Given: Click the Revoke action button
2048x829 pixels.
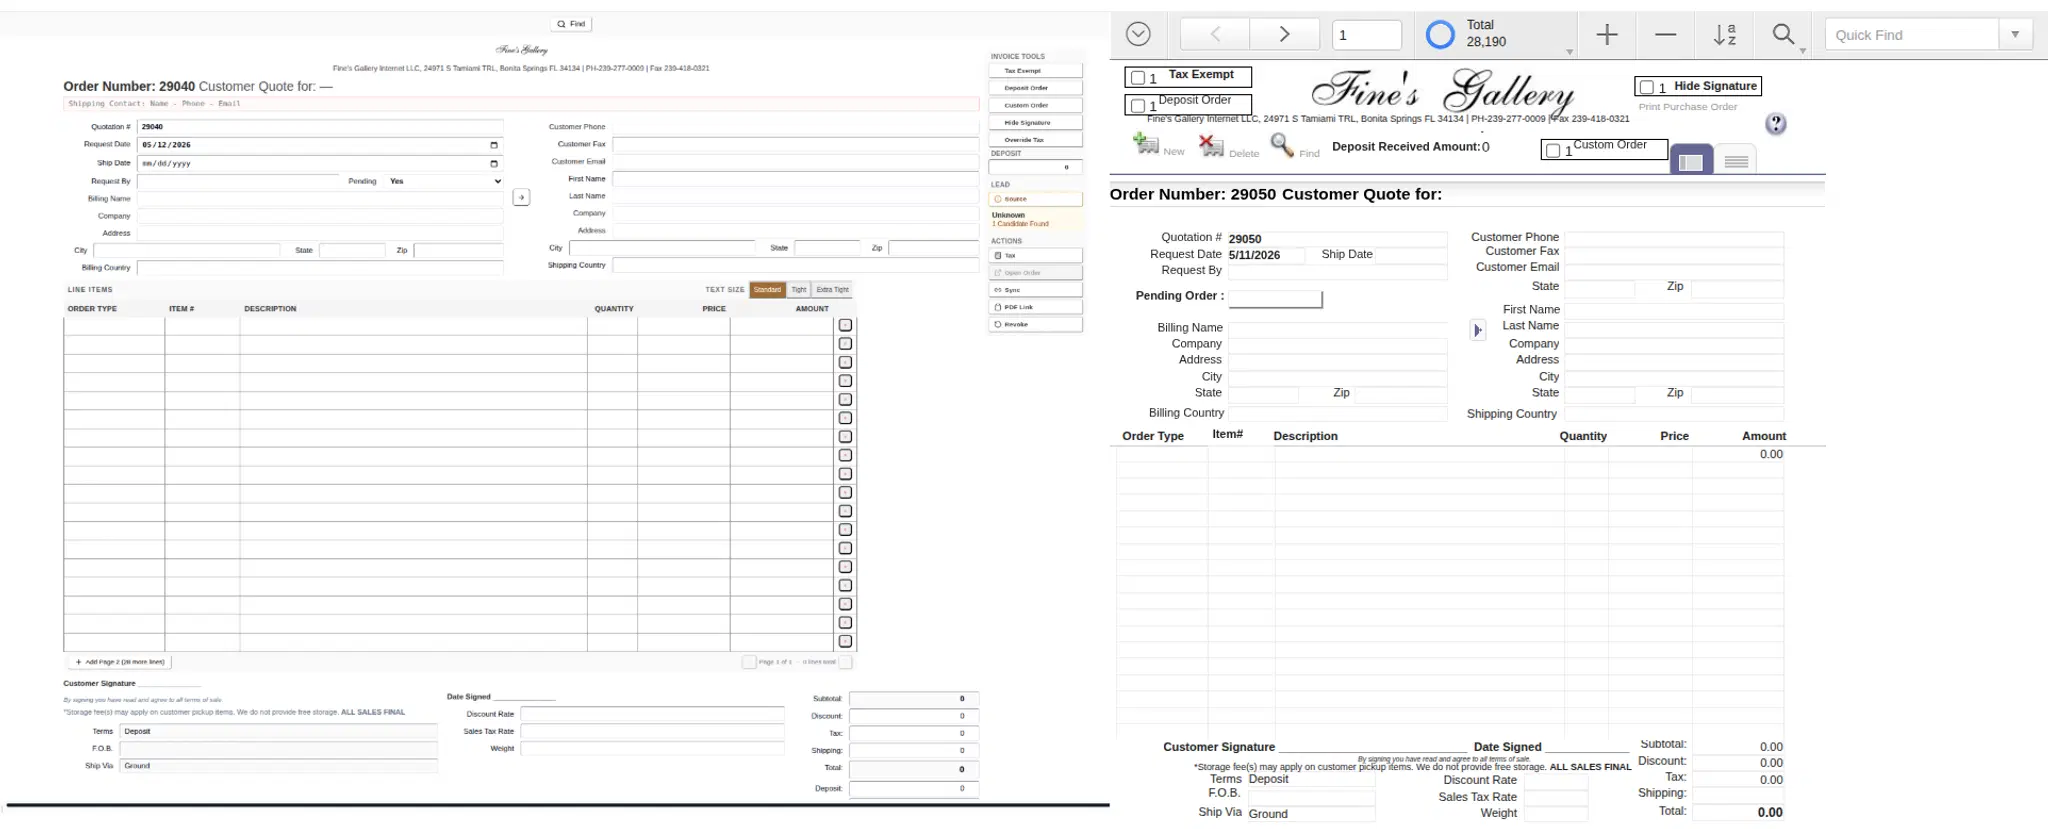Looking at the screenshot, I should click(x=1035, y=324).
